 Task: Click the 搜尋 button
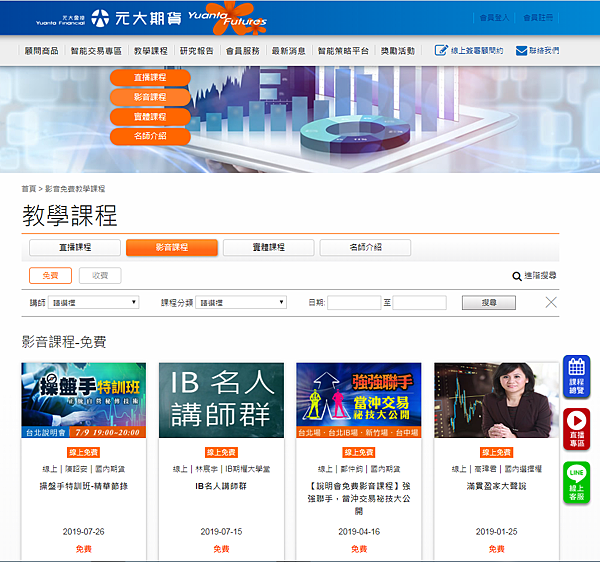(x=489, y=302)
